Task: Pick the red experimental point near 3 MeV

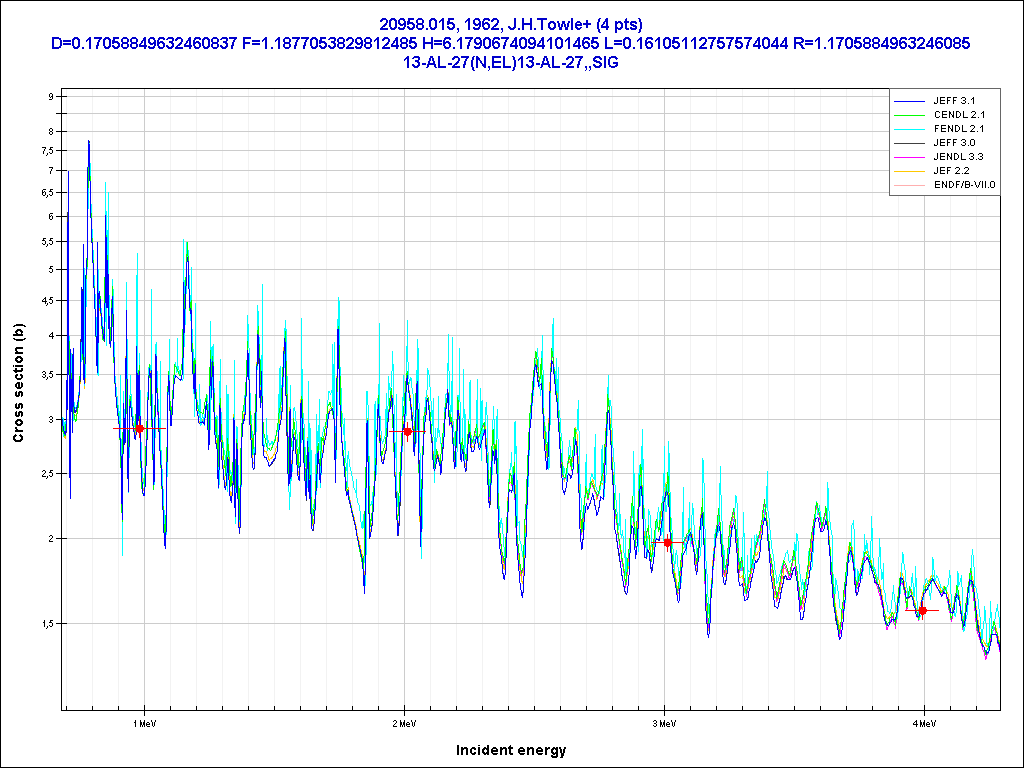Action: tap(668, 542)
